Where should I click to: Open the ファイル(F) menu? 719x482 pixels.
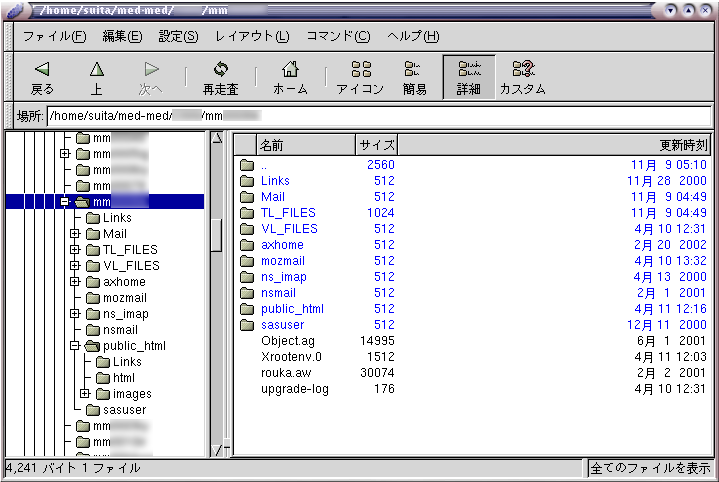(54, 36)
